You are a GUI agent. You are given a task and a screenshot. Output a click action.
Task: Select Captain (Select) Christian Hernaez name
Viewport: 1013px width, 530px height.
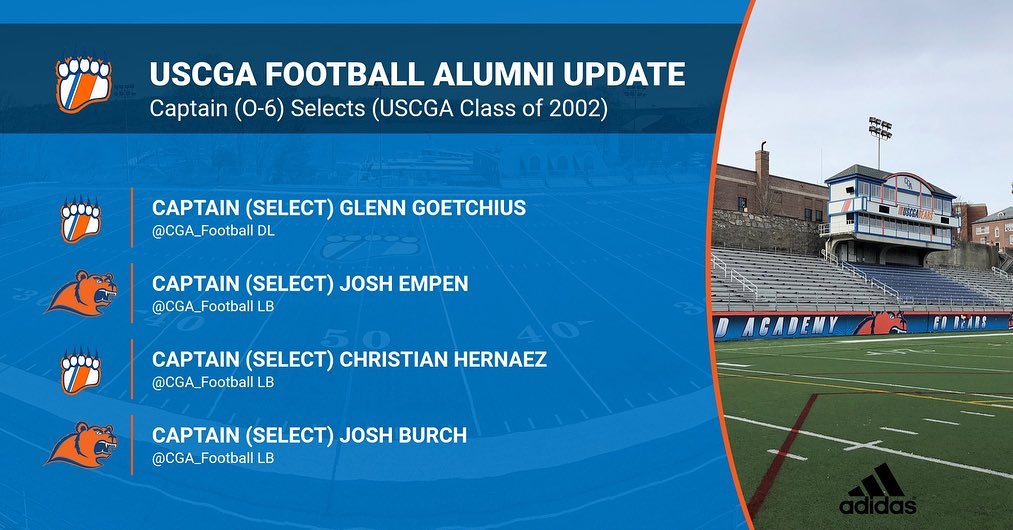[349, 359]
